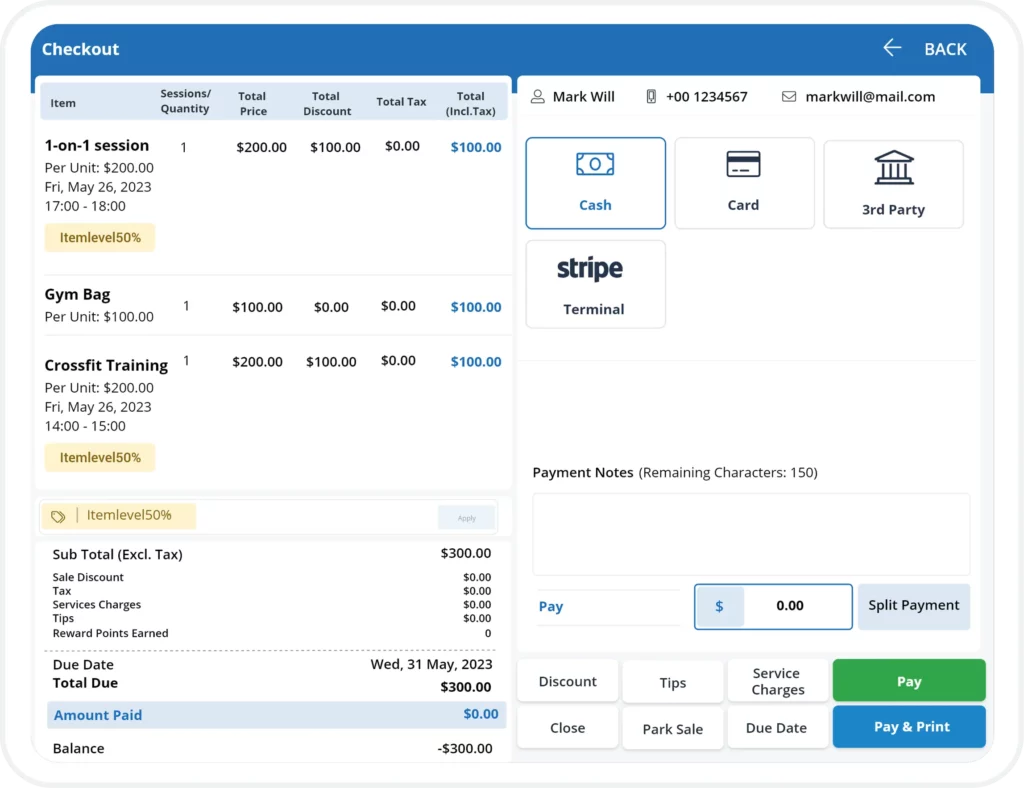
Task: Choose the Stripe Terminal payment option
Action: (595, 284)
